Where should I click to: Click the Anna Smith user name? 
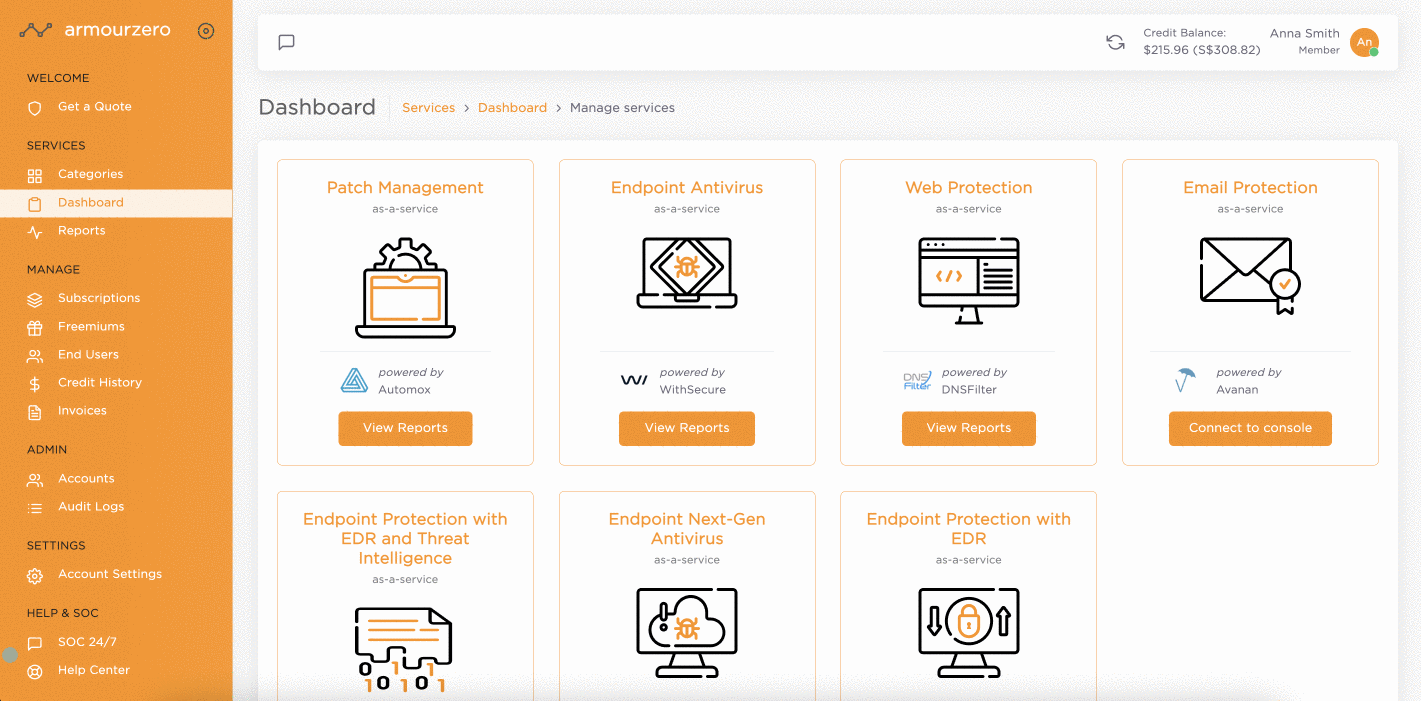coord(1304,34)
